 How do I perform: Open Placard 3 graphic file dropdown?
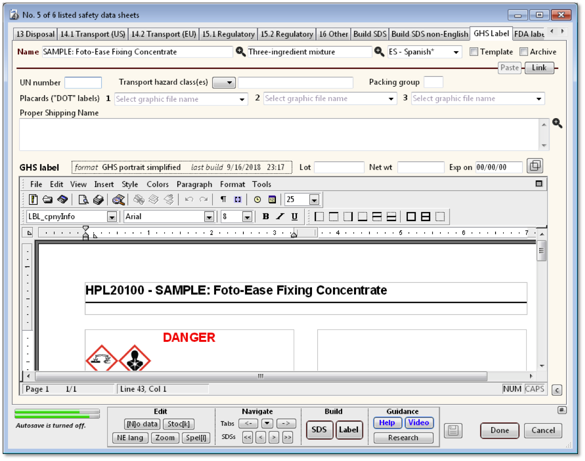(539, 99)
